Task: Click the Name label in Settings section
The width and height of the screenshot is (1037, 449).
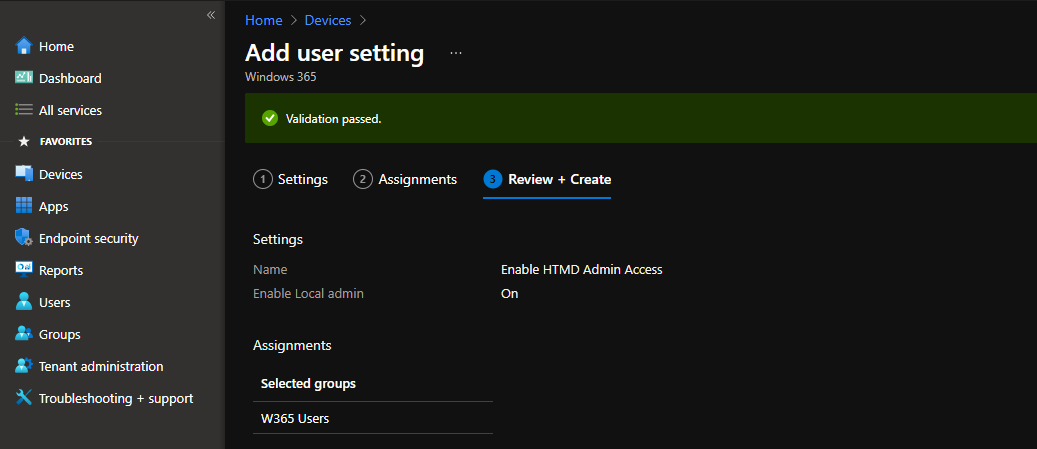Action: pyautogui.click(x=270, y=269)
